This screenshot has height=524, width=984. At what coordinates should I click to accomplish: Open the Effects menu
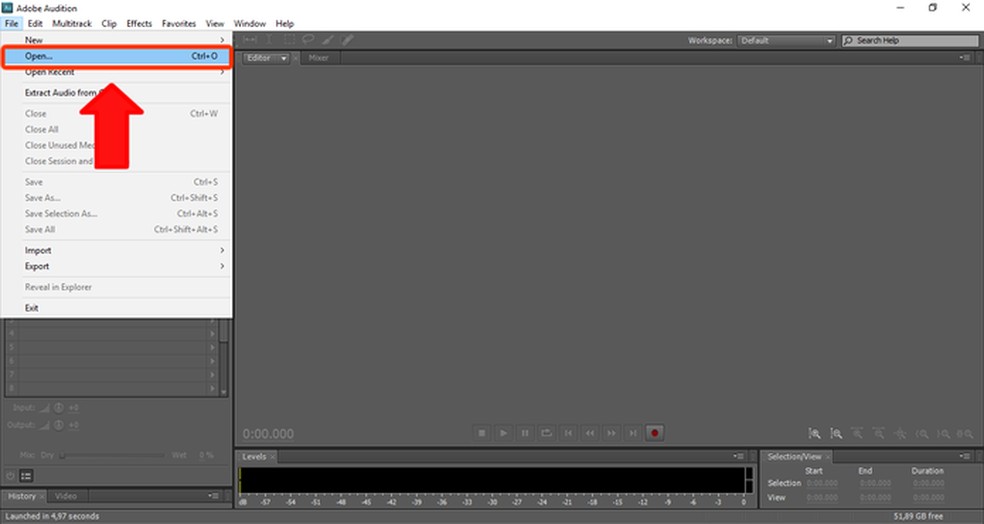click(139, 23)
